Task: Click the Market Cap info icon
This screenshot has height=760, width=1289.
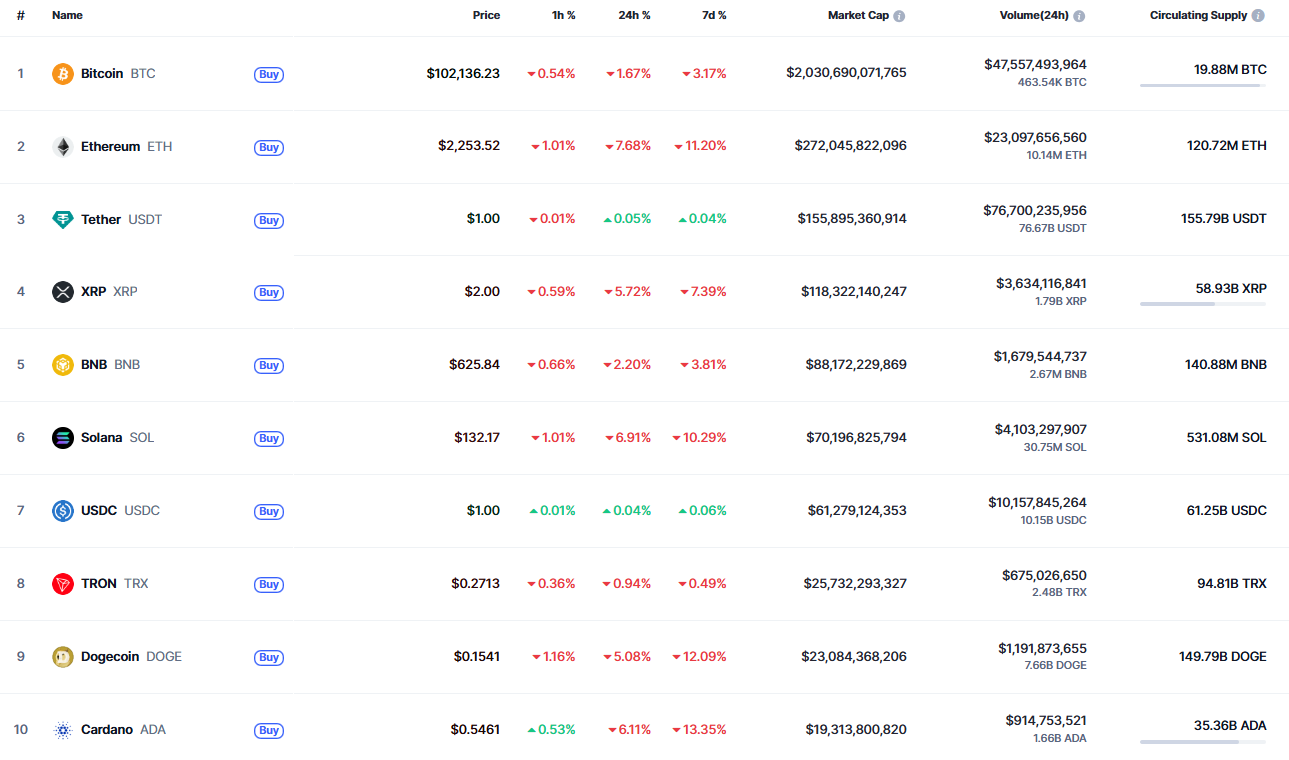Action: (899, 16)
